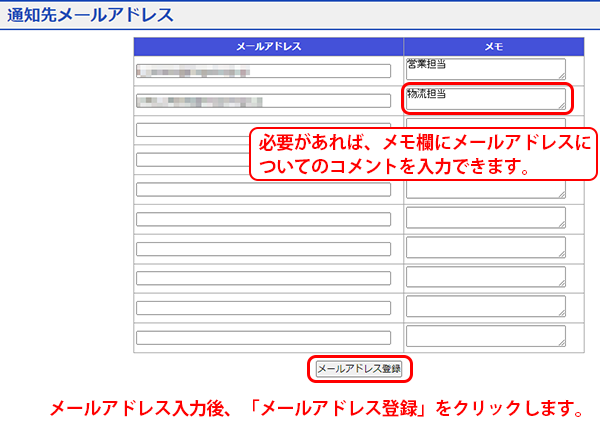Select the sixth row email address field
This screenshot has width=600, height=440.
pyautogui.click(x=263, y=219)
